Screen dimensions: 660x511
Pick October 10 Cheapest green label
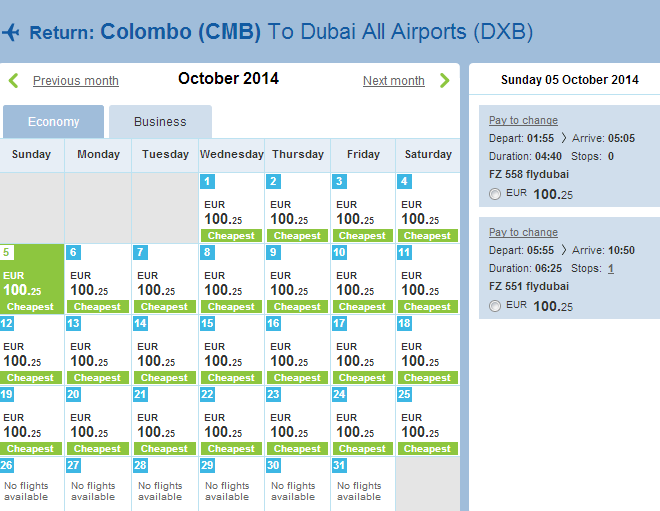362,307
